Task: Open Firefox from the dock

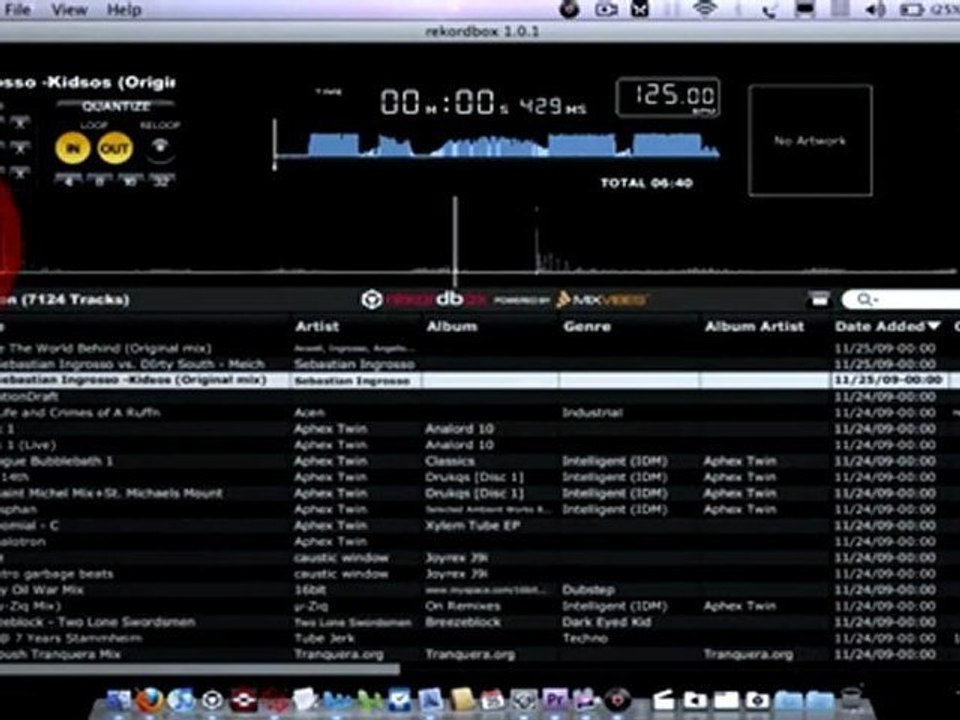Action: tap(150, 699)
